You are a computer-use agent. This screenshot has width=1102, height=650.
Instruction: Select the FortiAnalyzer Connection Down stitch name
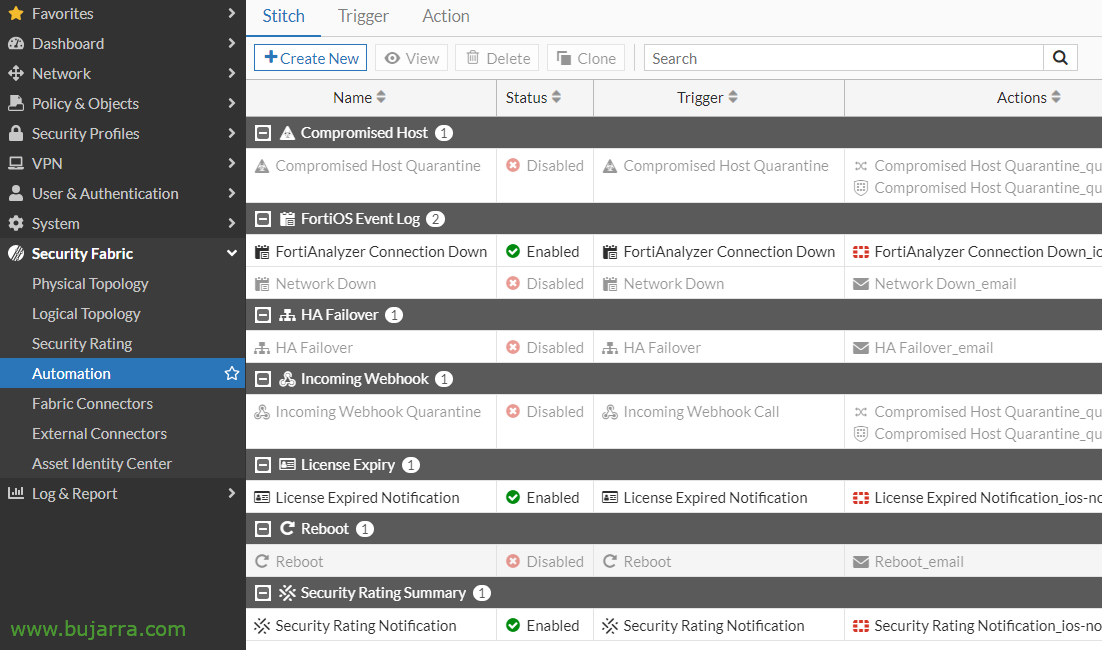coord(381,252)
